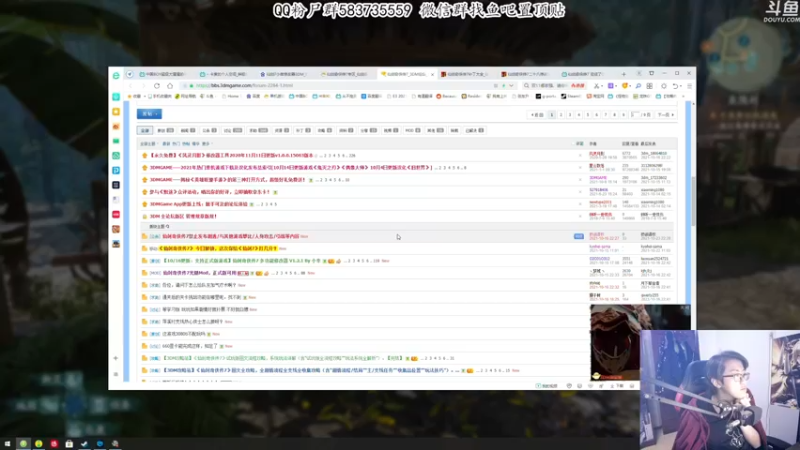Go to page 9 of thread list
This screenshot has height=450, width=800.
click(x=623, y=115)
